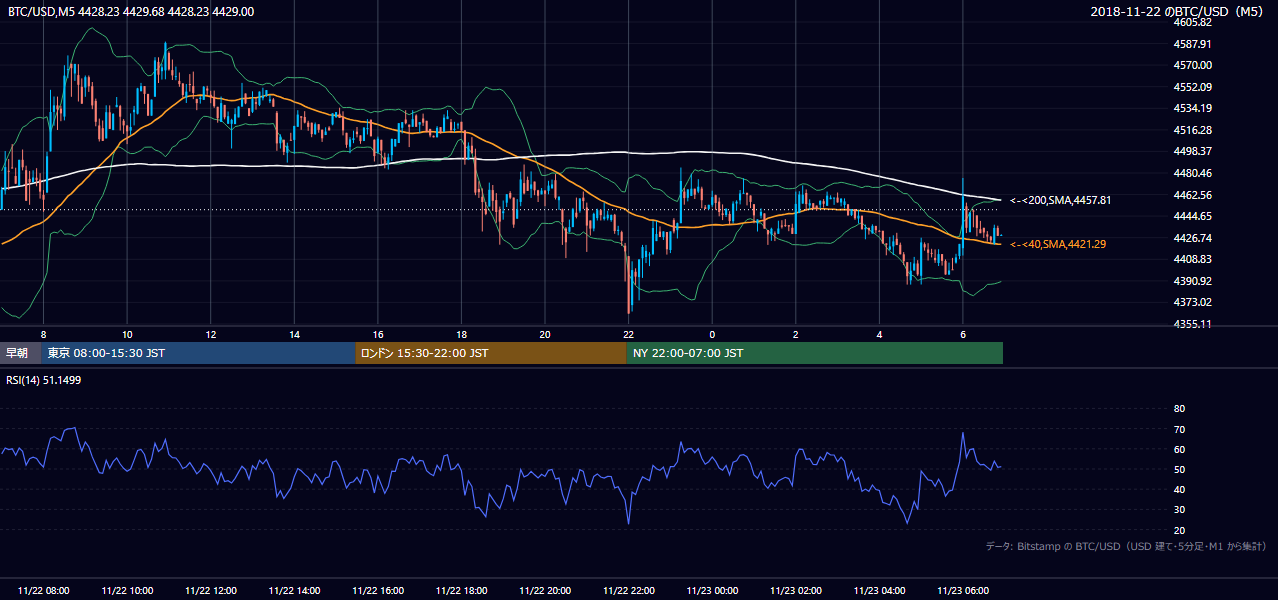Click the bottom date label 11/22 14:00
Image resolution: width=1278 pixels, height=600 pixels.
(294, 591)
